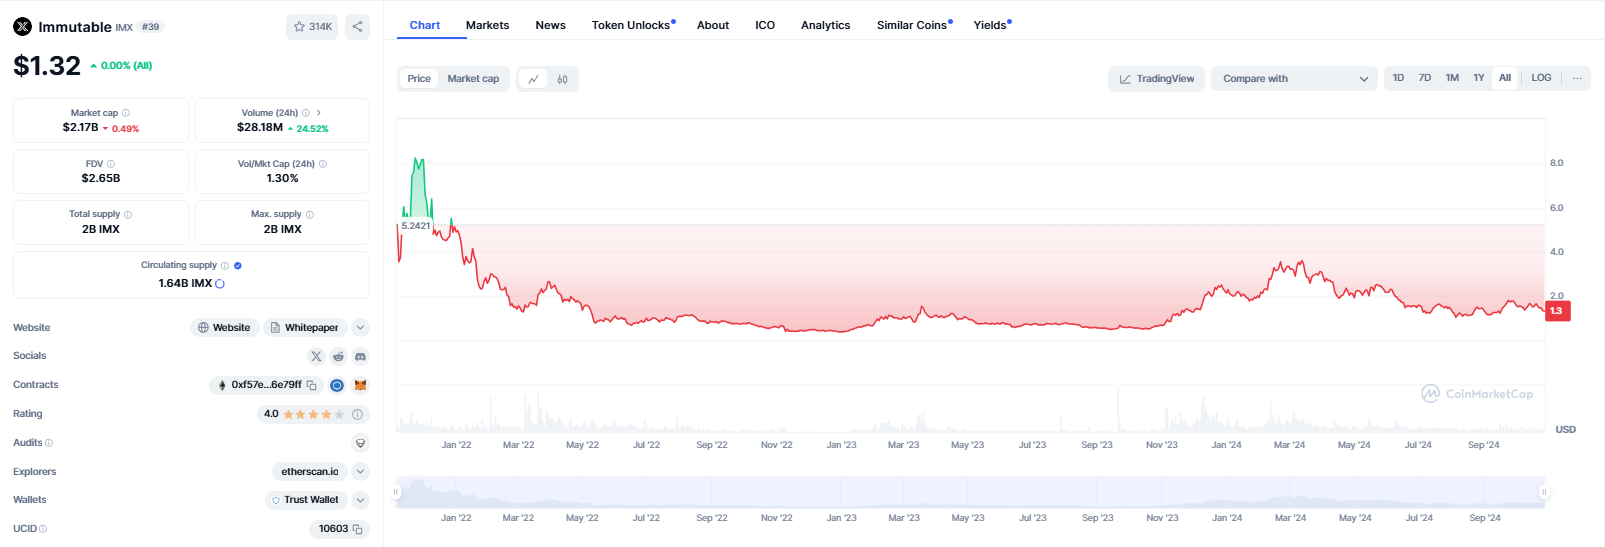Open the Immutable X (Twitter) social link
1605x547 pixels.
pos(316,356)
